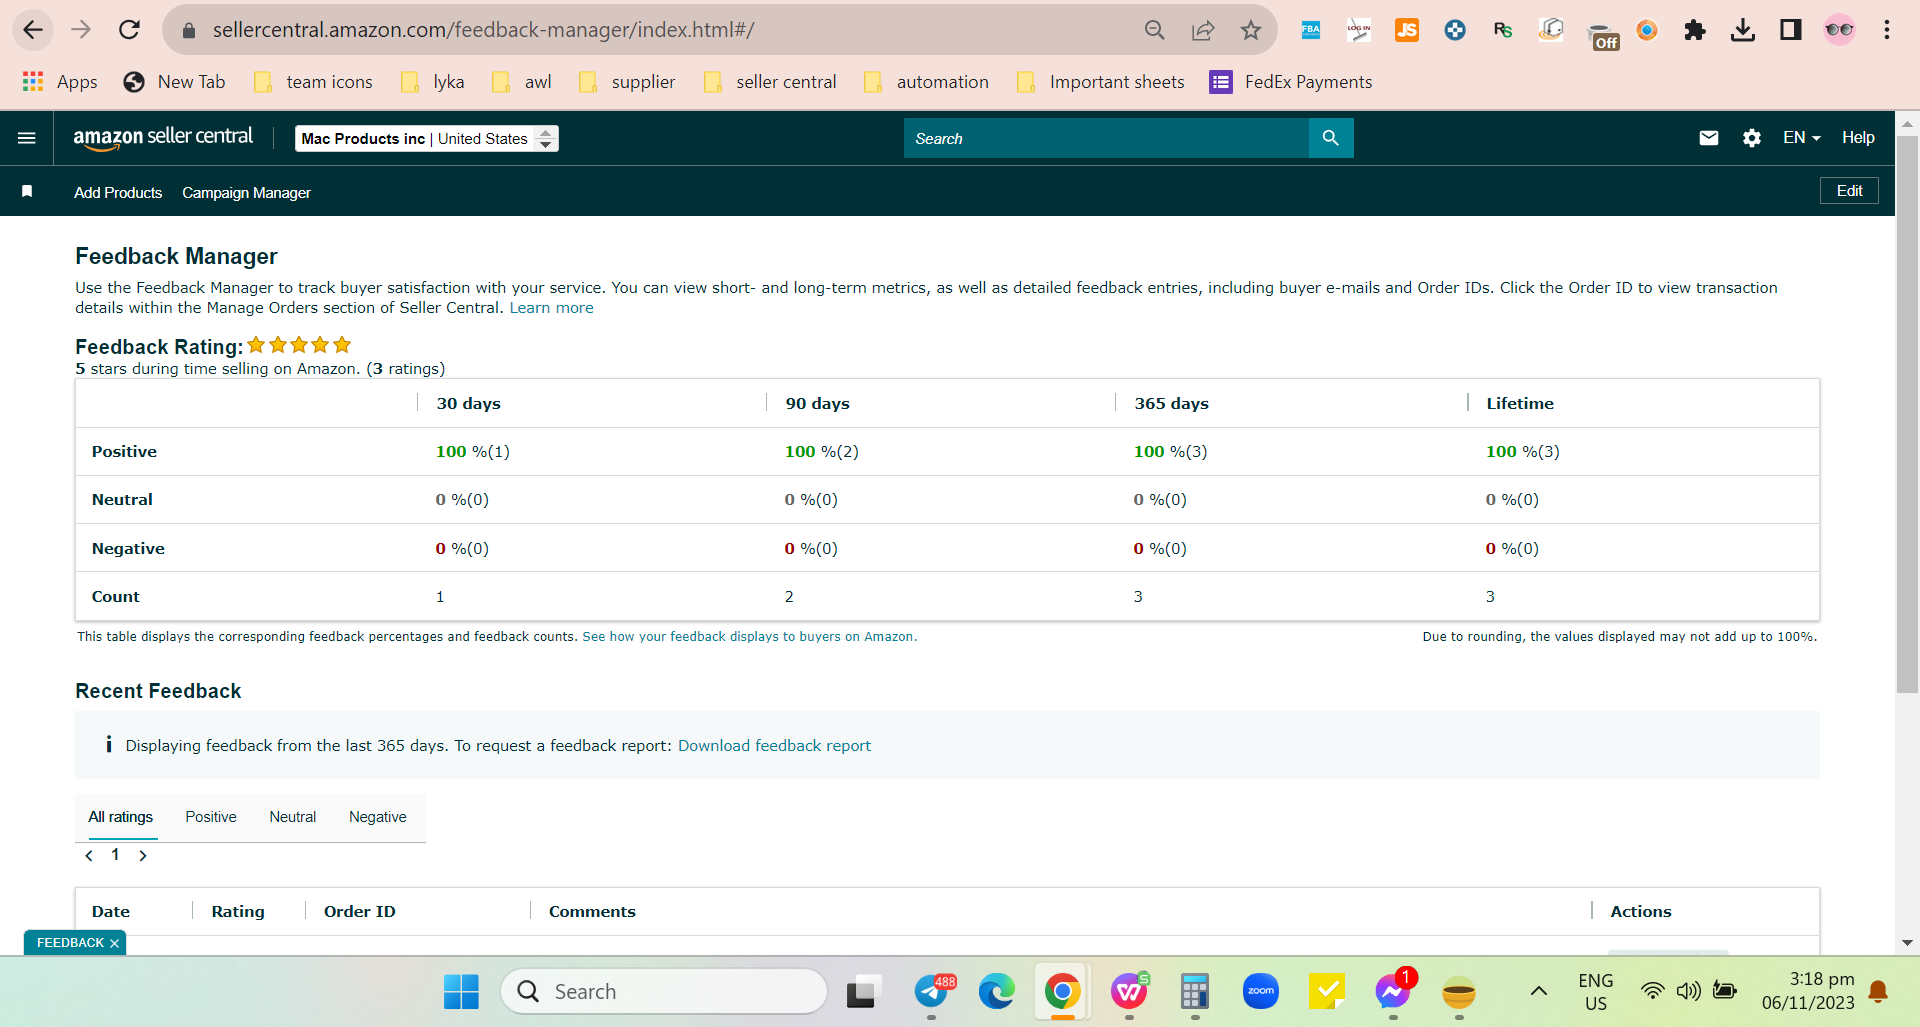
Task: Click the bookmark flag icon beside Add Products
Action: point(27,191)
